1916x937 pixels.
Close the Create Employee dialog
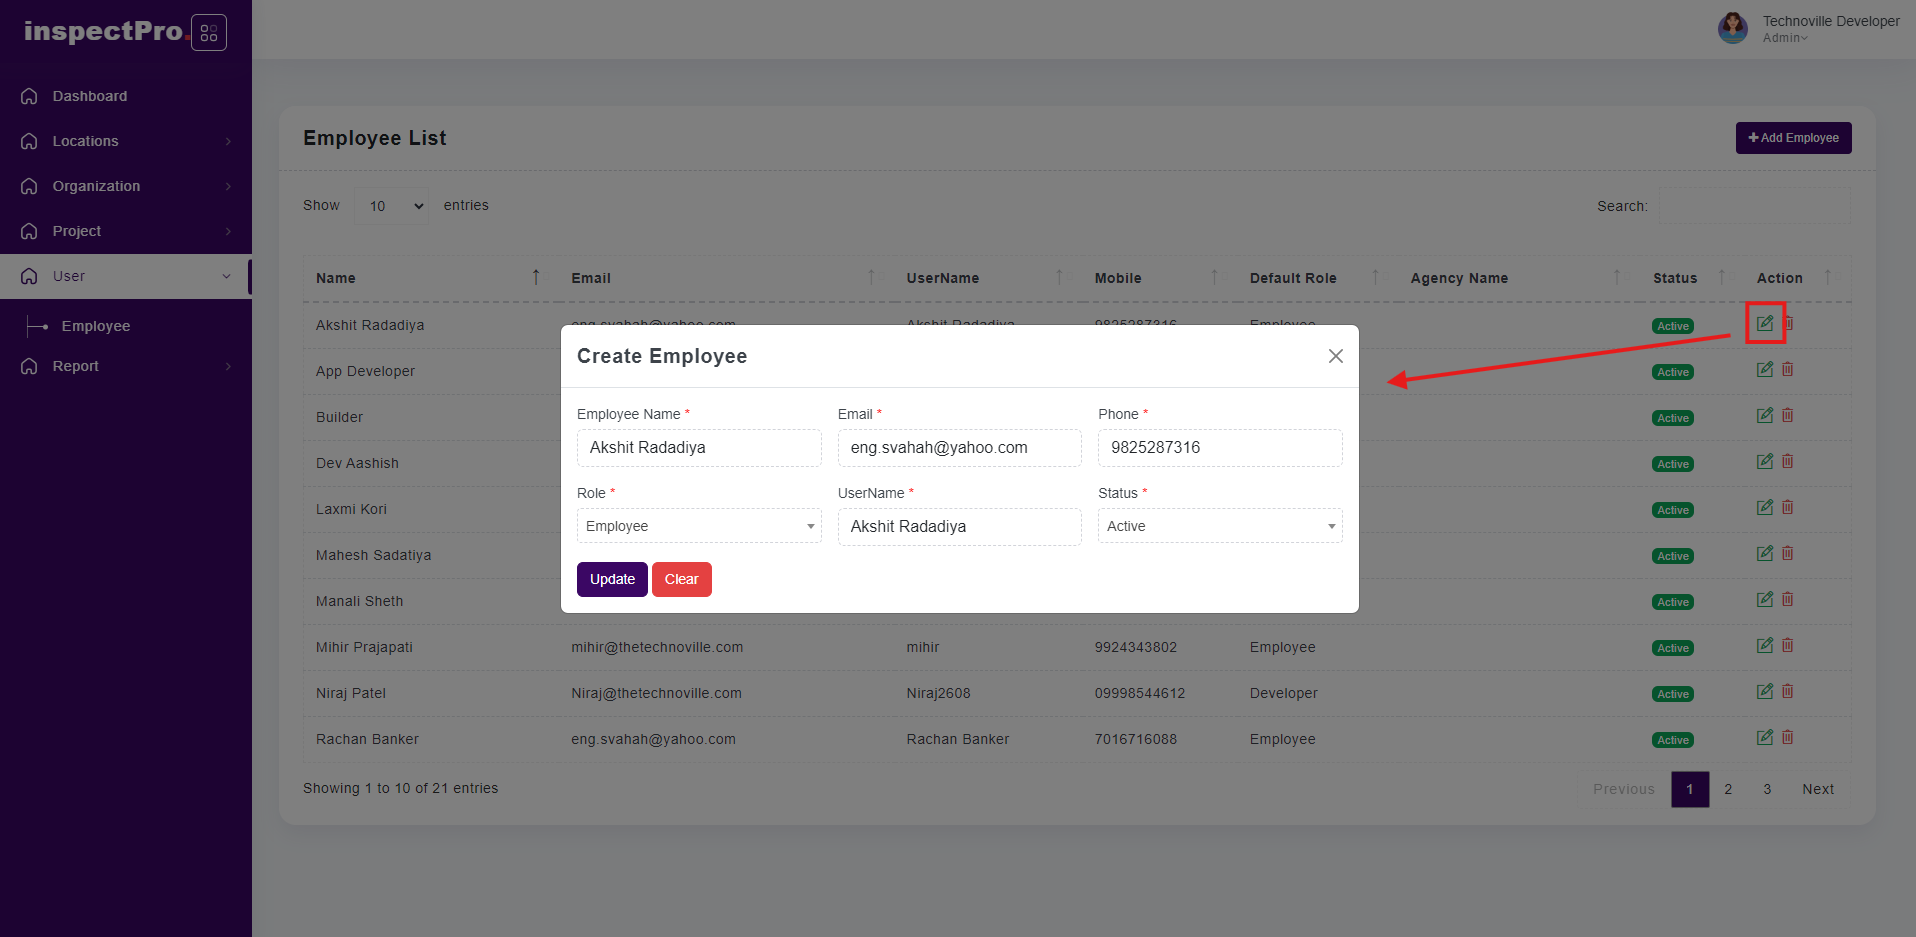point(1335,356)
